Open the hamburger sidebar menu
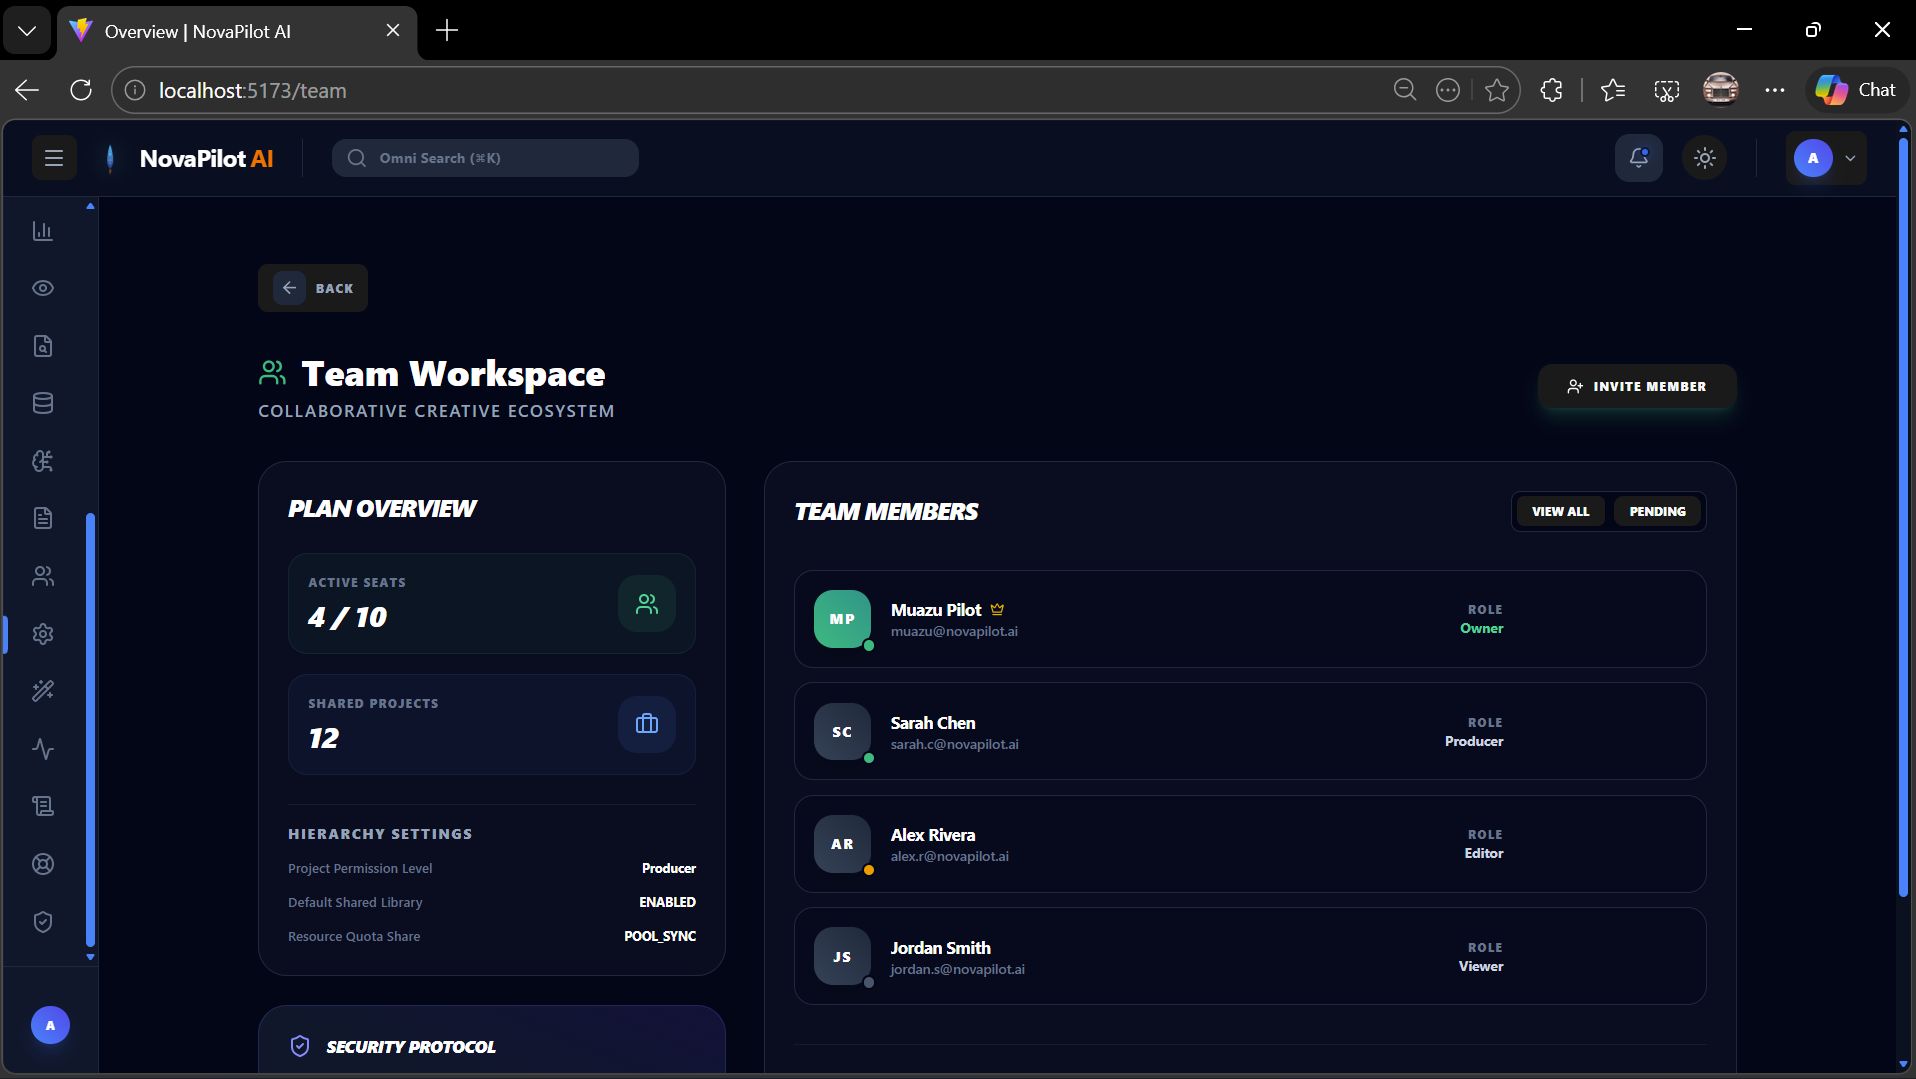The width and height of the screenshot is (1916, 1079). (54, 158)
